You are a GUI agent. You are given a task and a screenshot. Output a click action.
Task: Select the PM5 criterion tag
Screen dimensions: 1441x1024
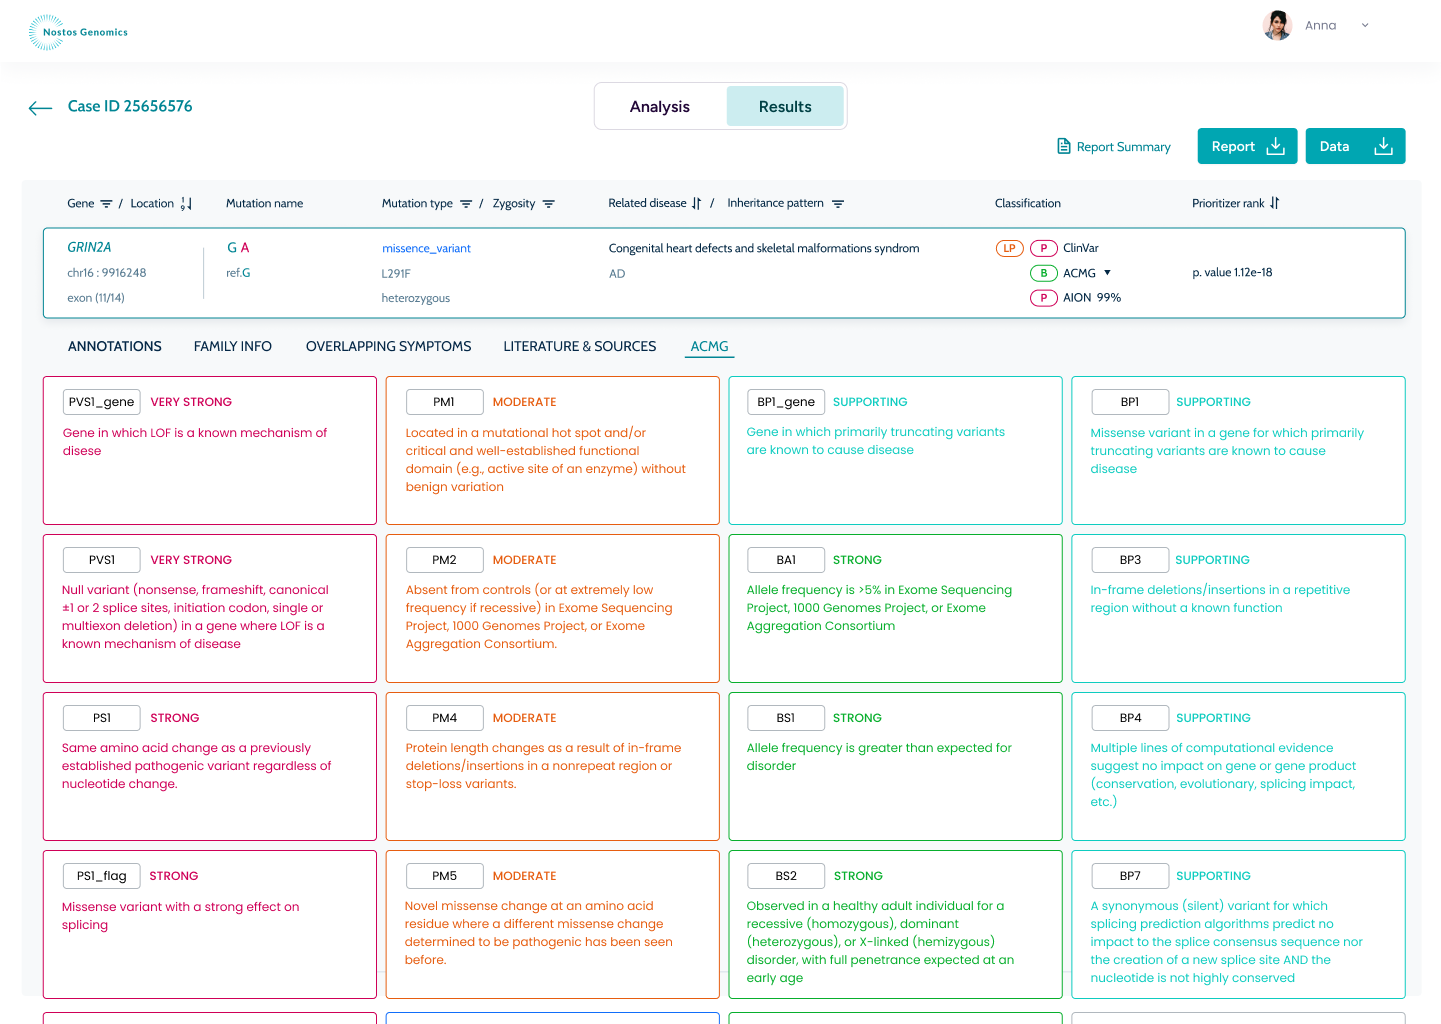pyautogui.click(x=444, y=876)
